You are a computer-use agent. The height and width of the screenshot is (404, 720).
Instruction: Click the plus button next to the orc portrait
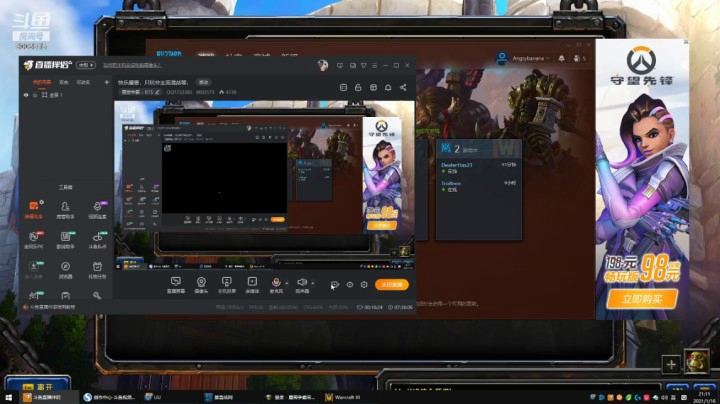click(671, 365)
